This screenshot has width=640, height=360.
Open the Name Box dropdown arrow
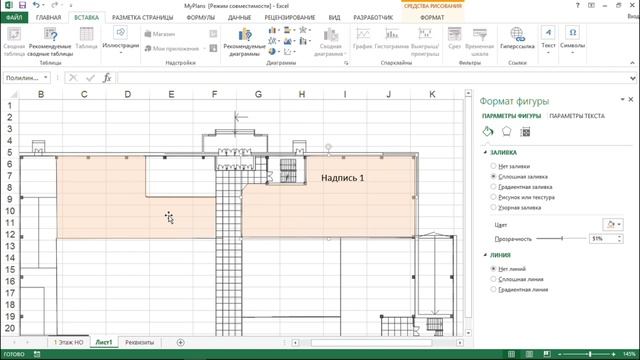pos(46,78)
